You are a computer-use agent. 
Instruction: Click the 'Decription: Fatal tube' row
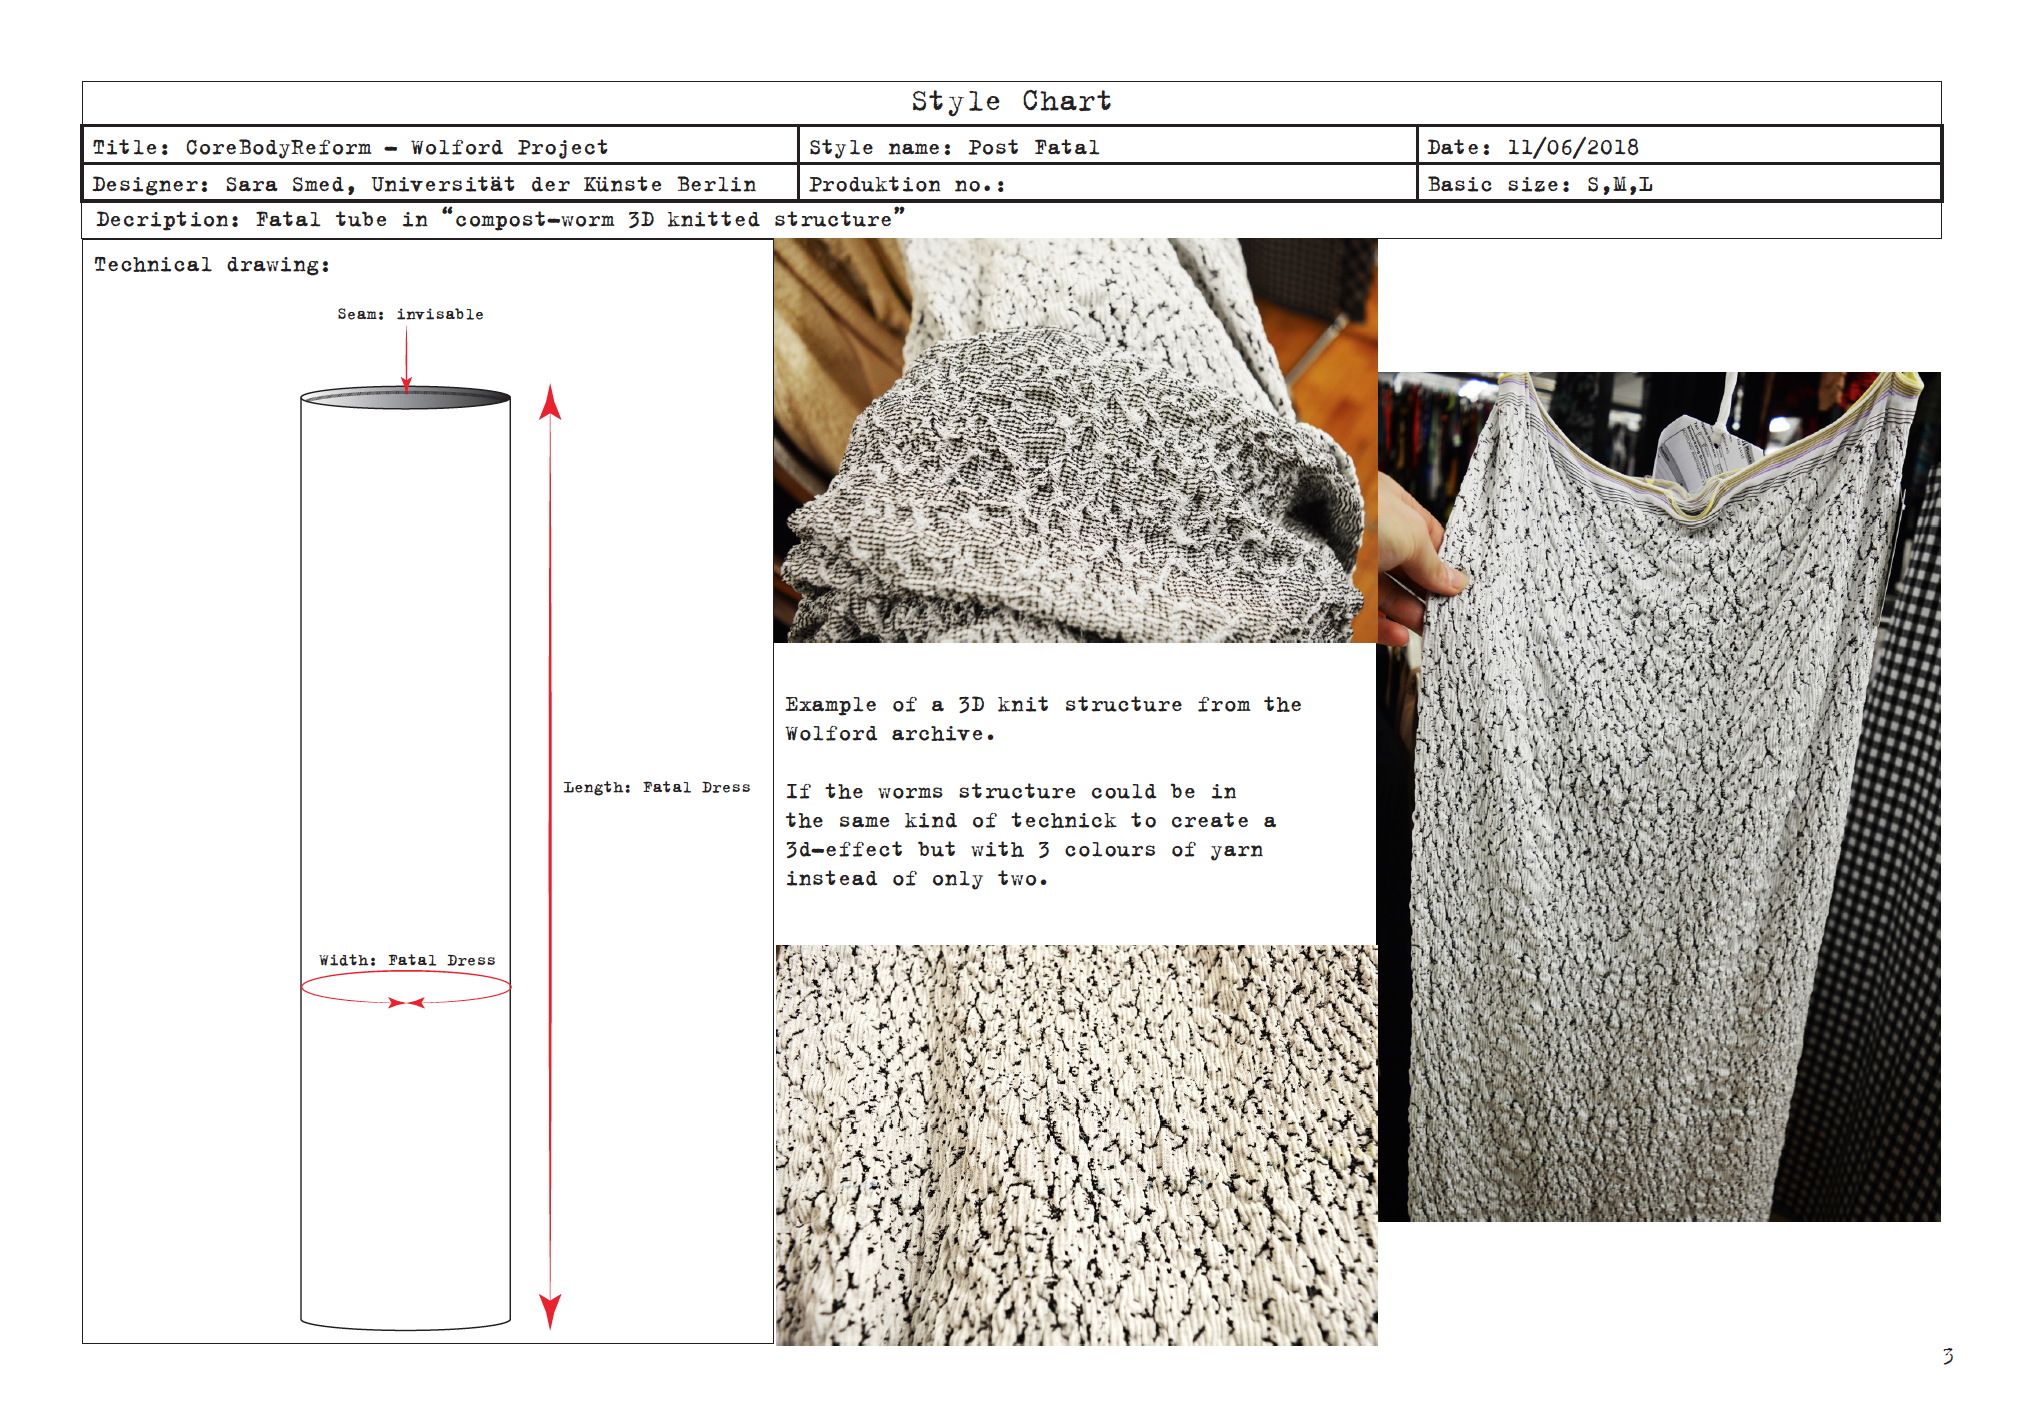pyautogui.click(x=1011, y=220)
